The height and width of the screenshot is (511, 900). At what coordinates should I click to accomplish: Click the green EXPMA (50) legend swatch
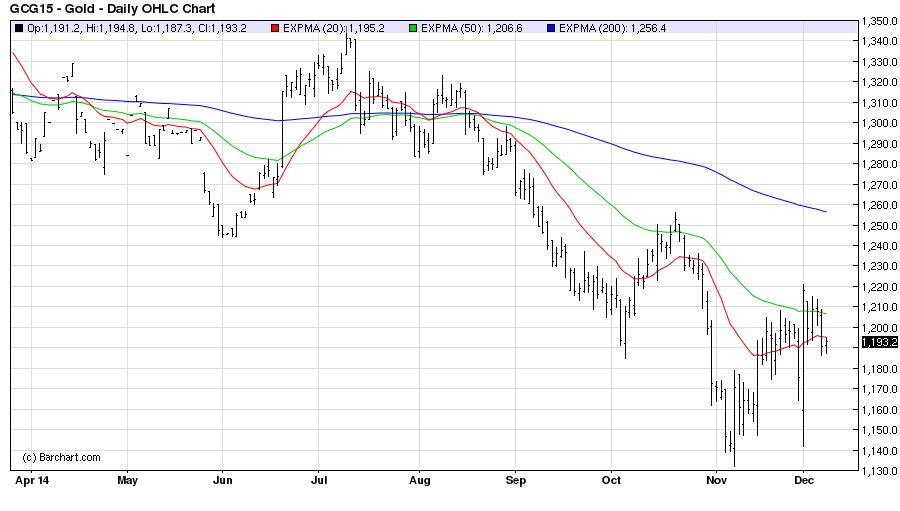click(x=412, y=28)
